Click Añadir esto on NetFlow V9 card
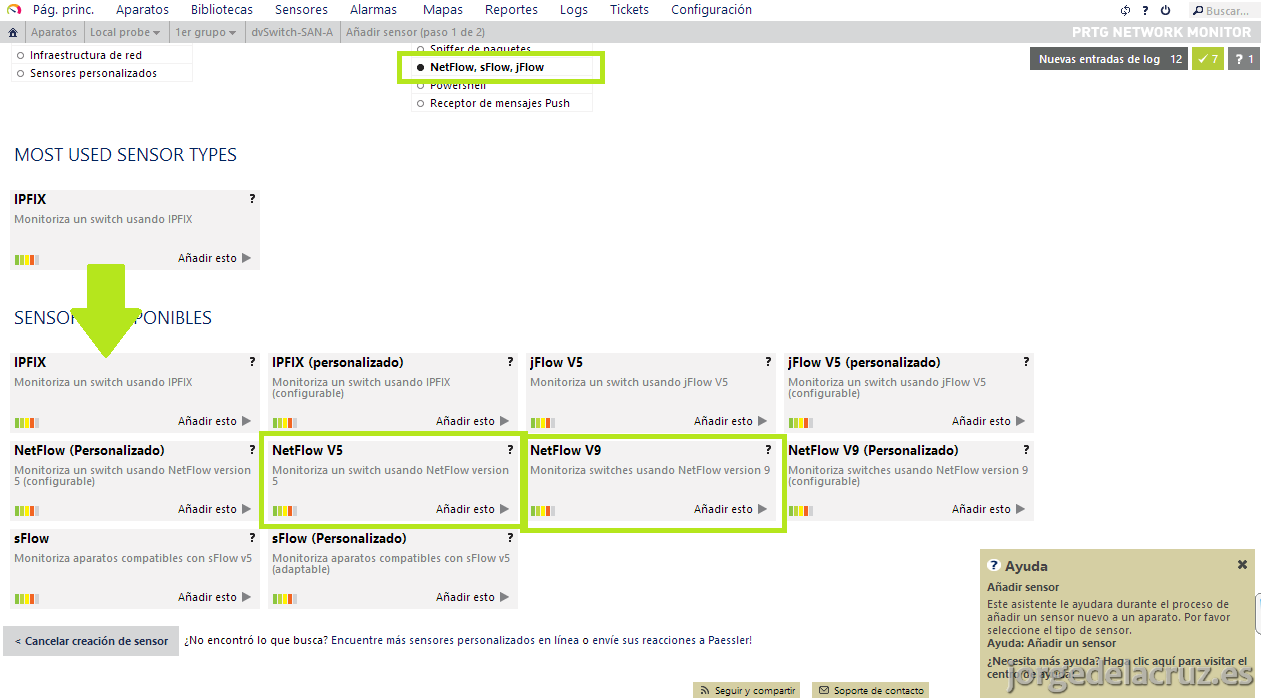 click(x=730, y=509)
